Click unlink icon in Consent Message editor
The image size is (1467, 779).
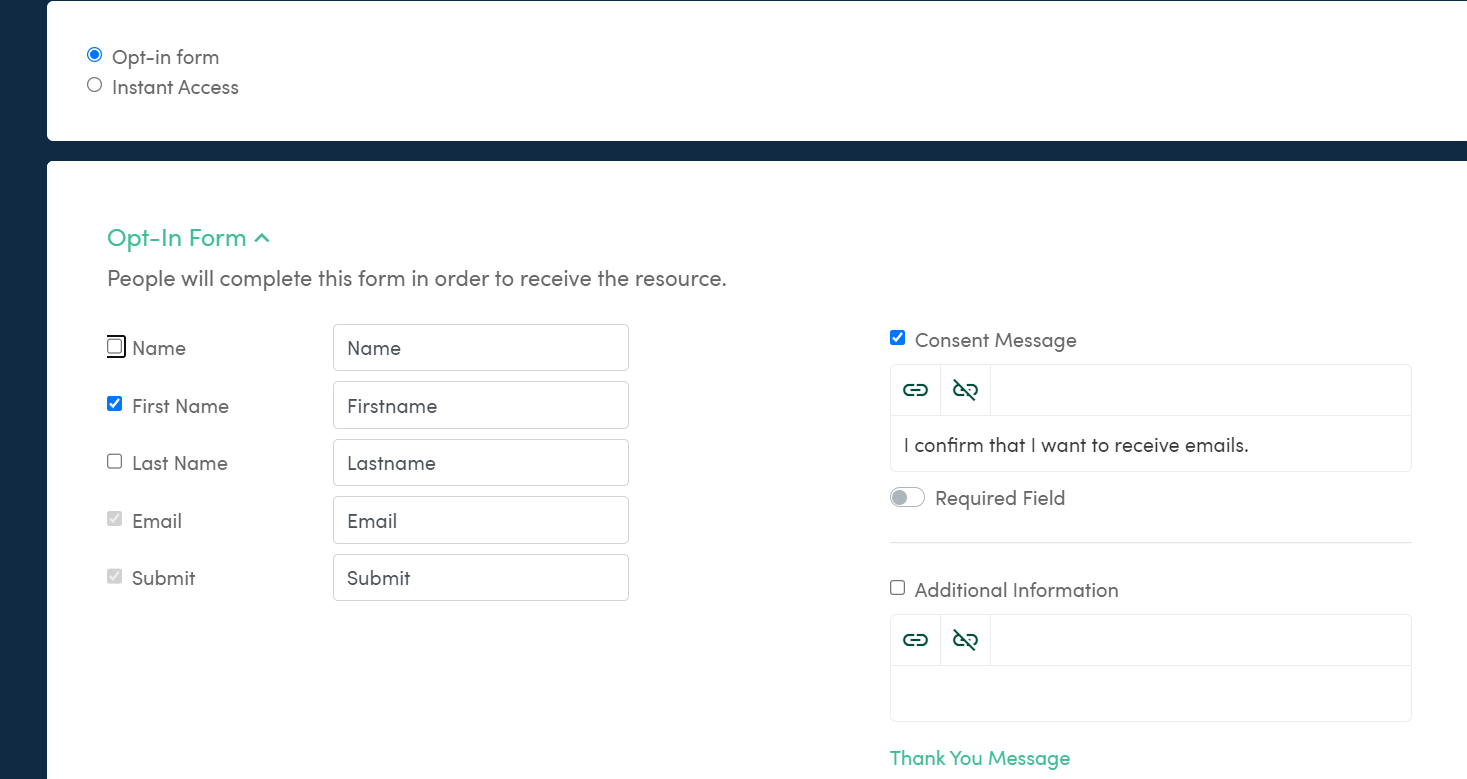point(965,390)
